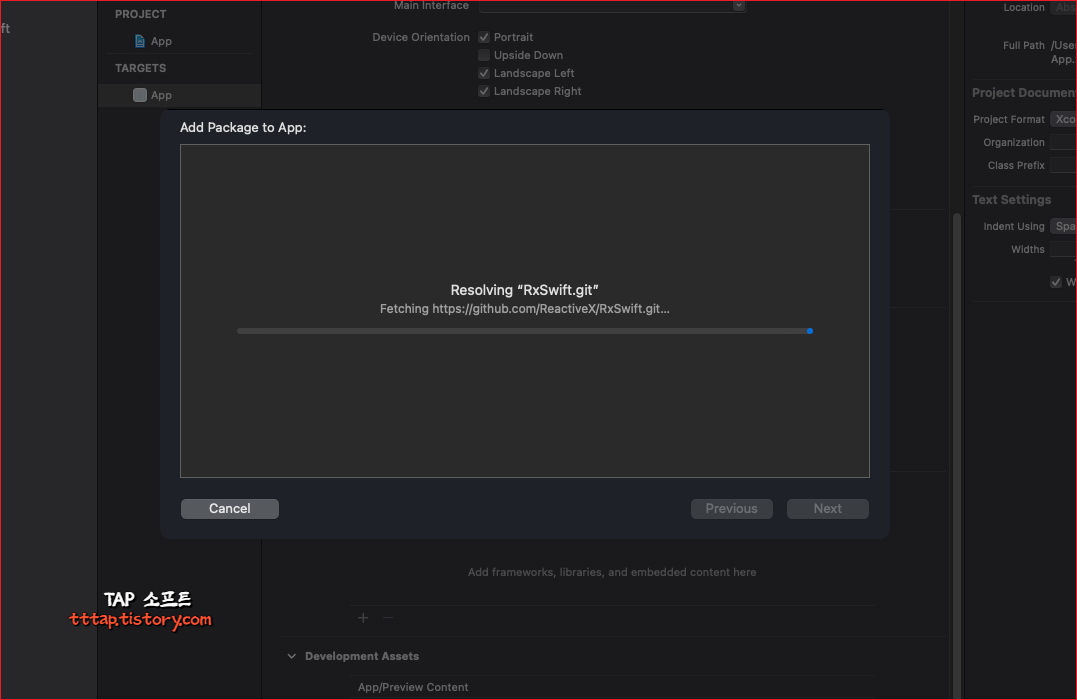Click the Fetching github URL text
1077x700 pixels.
(525, 308)
